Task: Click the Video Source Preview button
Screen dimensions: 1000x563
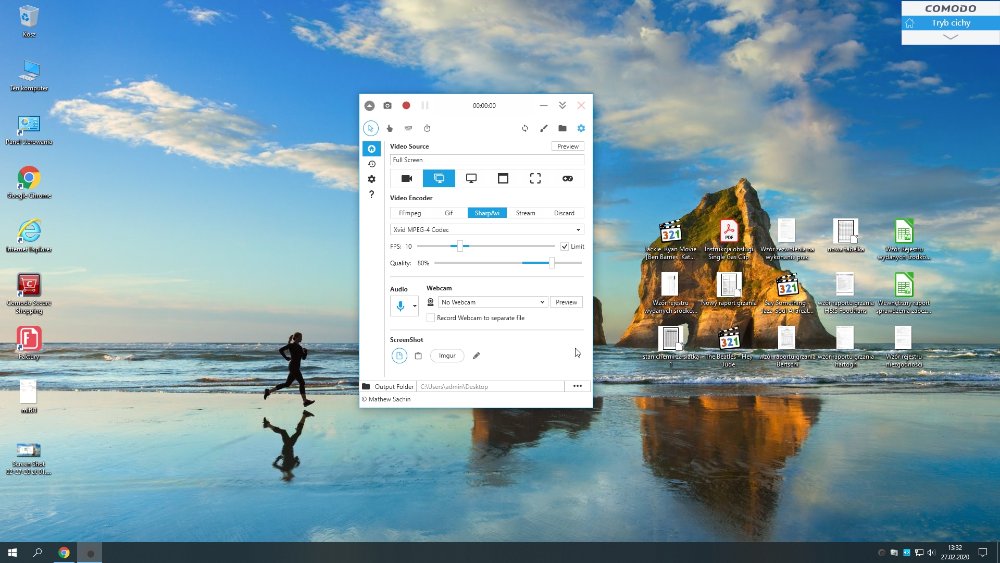Action: (x=567, y=146)
